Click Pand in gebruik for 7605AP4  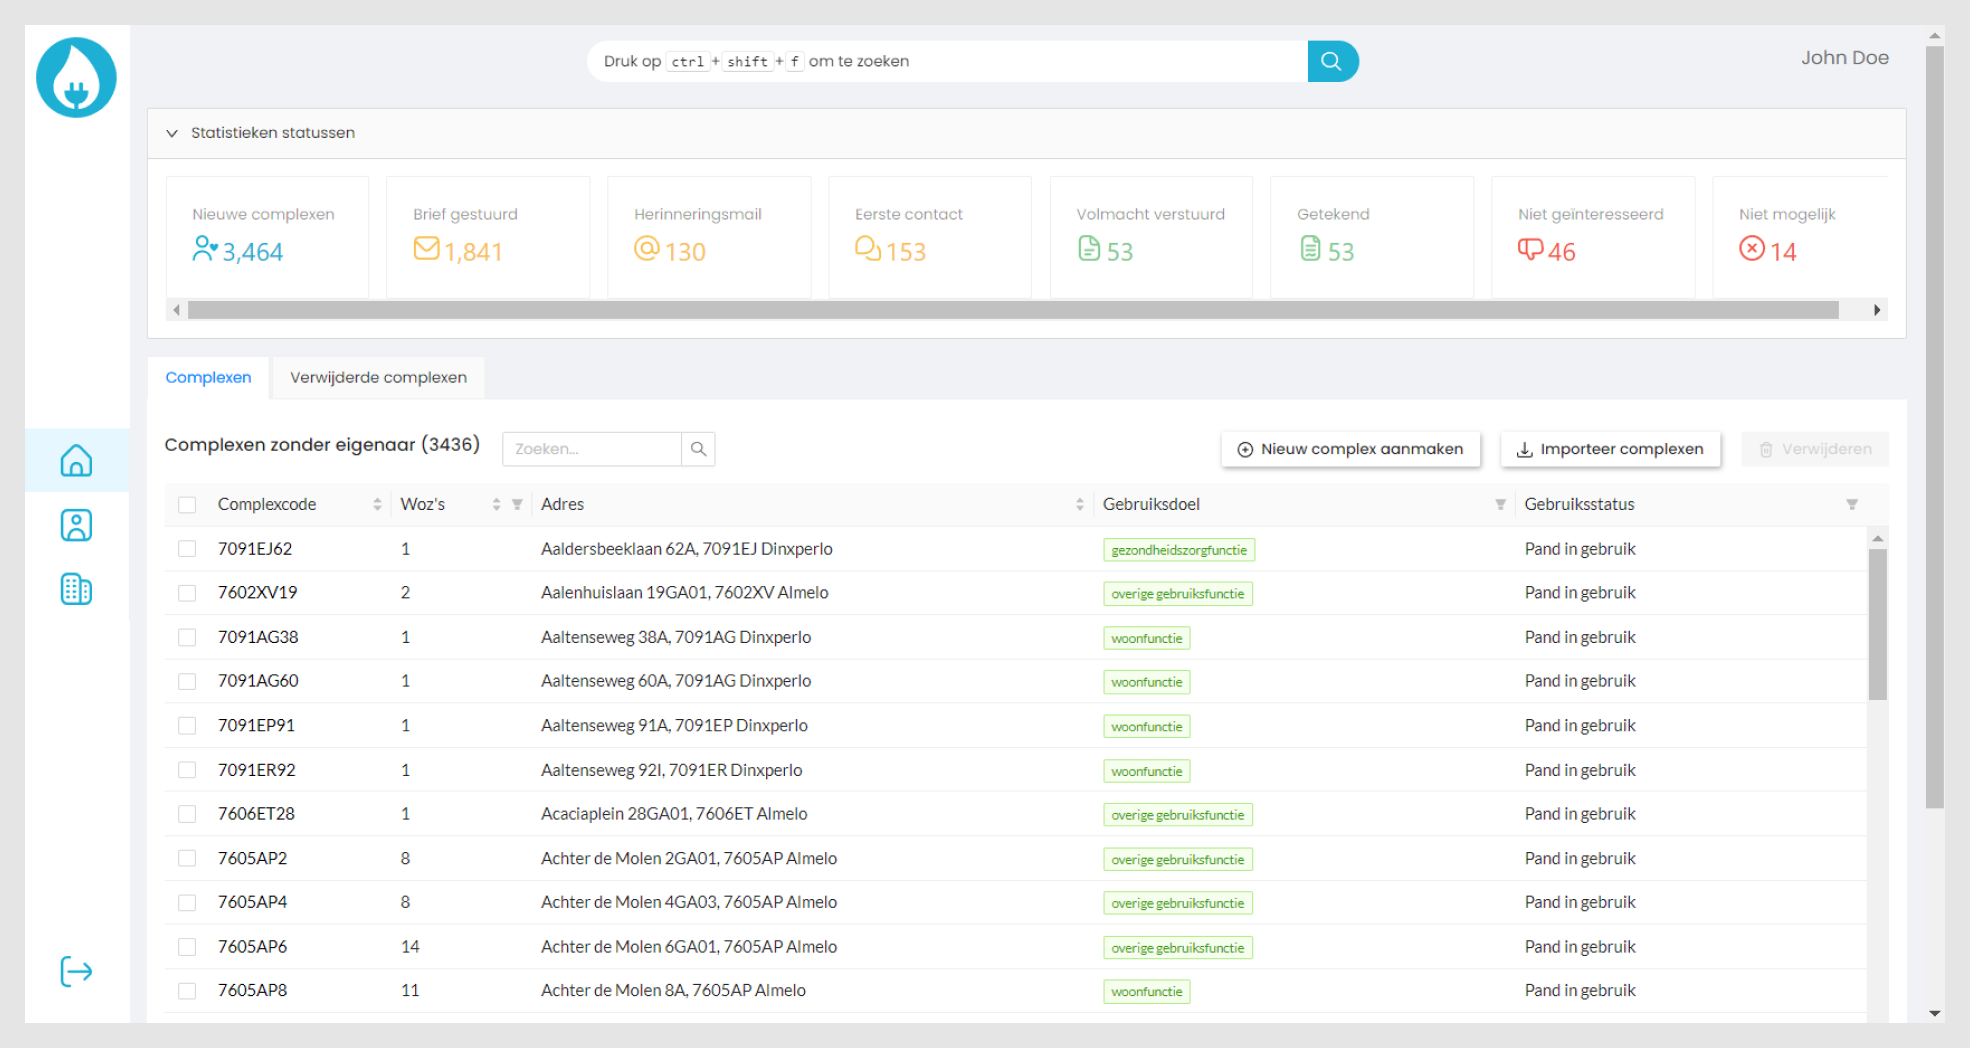tap(1580, 902)
